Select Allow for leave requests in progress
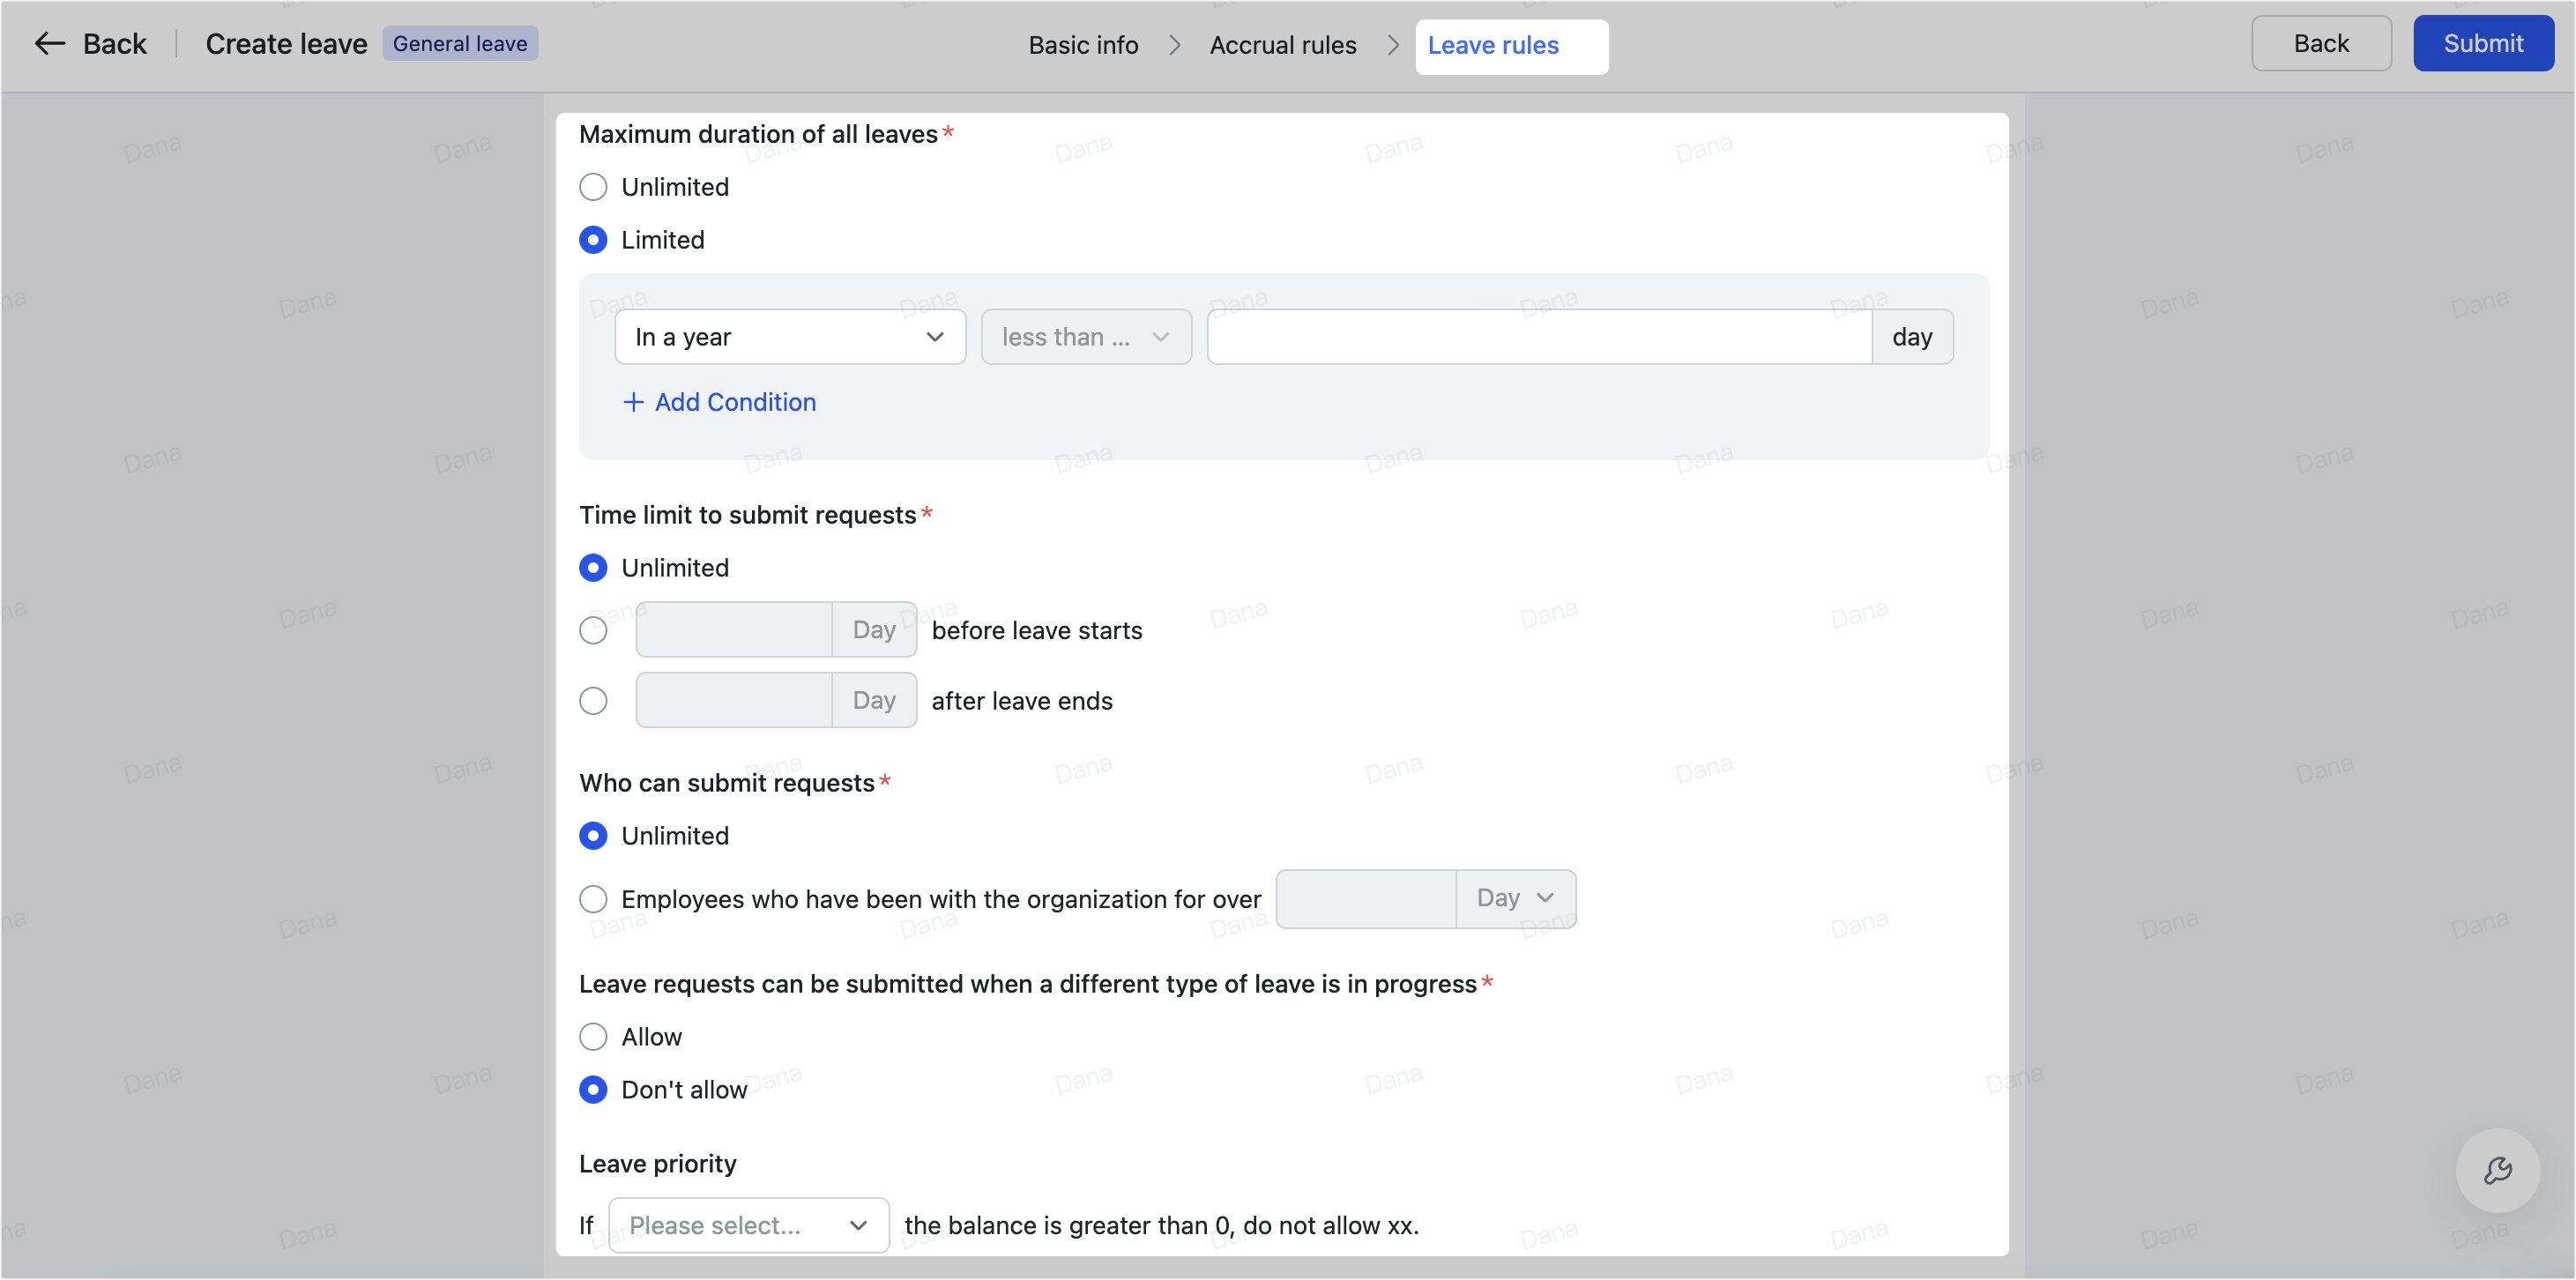This screenshot has height=1280, width=2576. pos(593,1036)
